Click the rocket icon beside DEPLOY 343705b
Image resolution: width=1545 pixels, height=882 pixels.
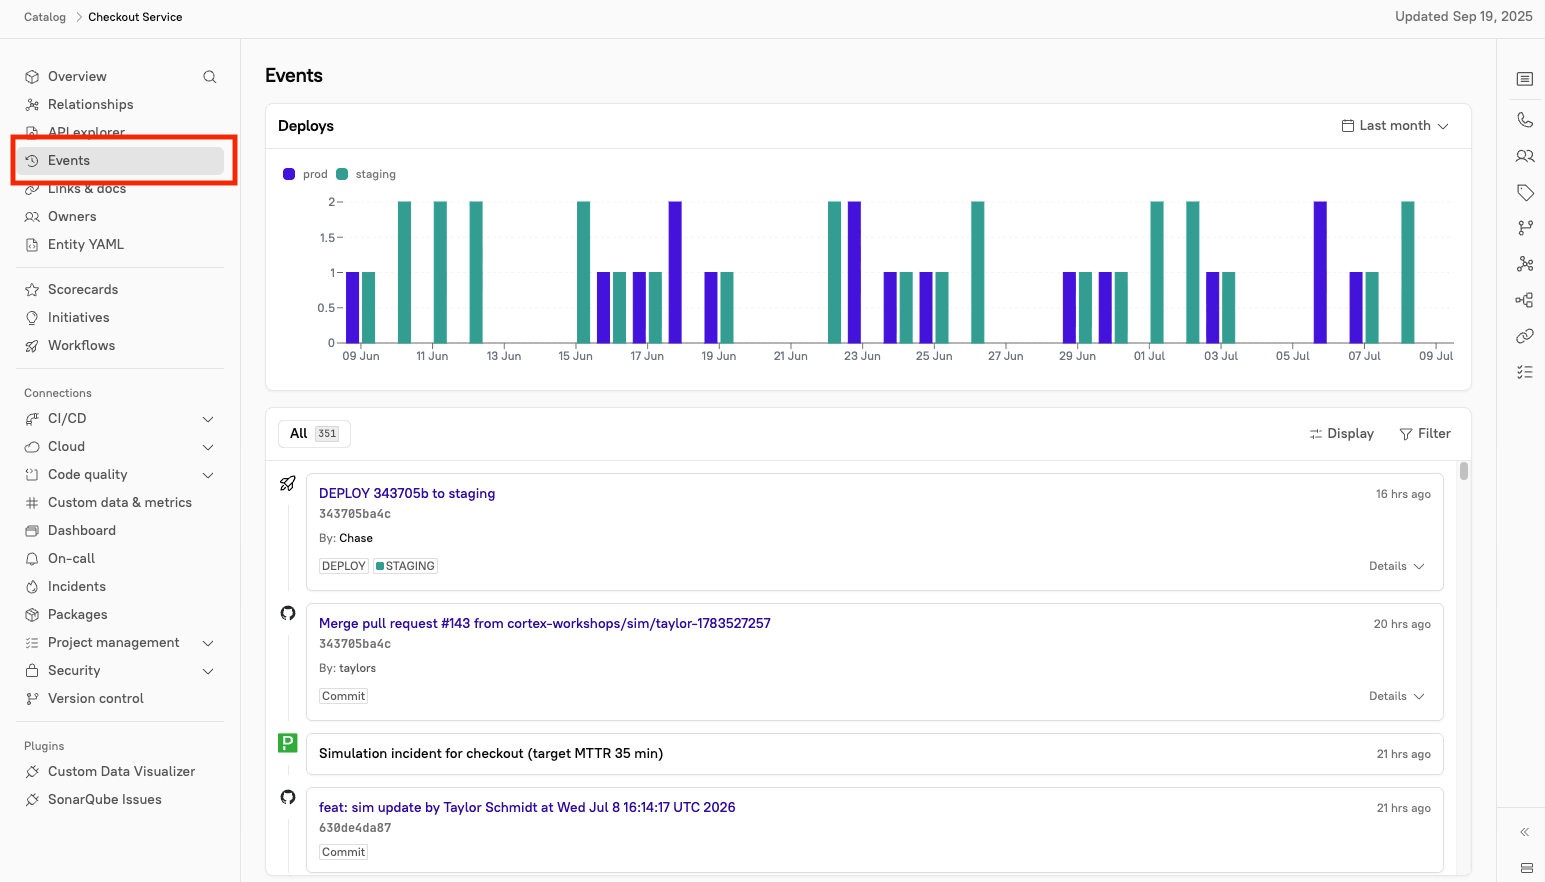[x=288, y=483]
